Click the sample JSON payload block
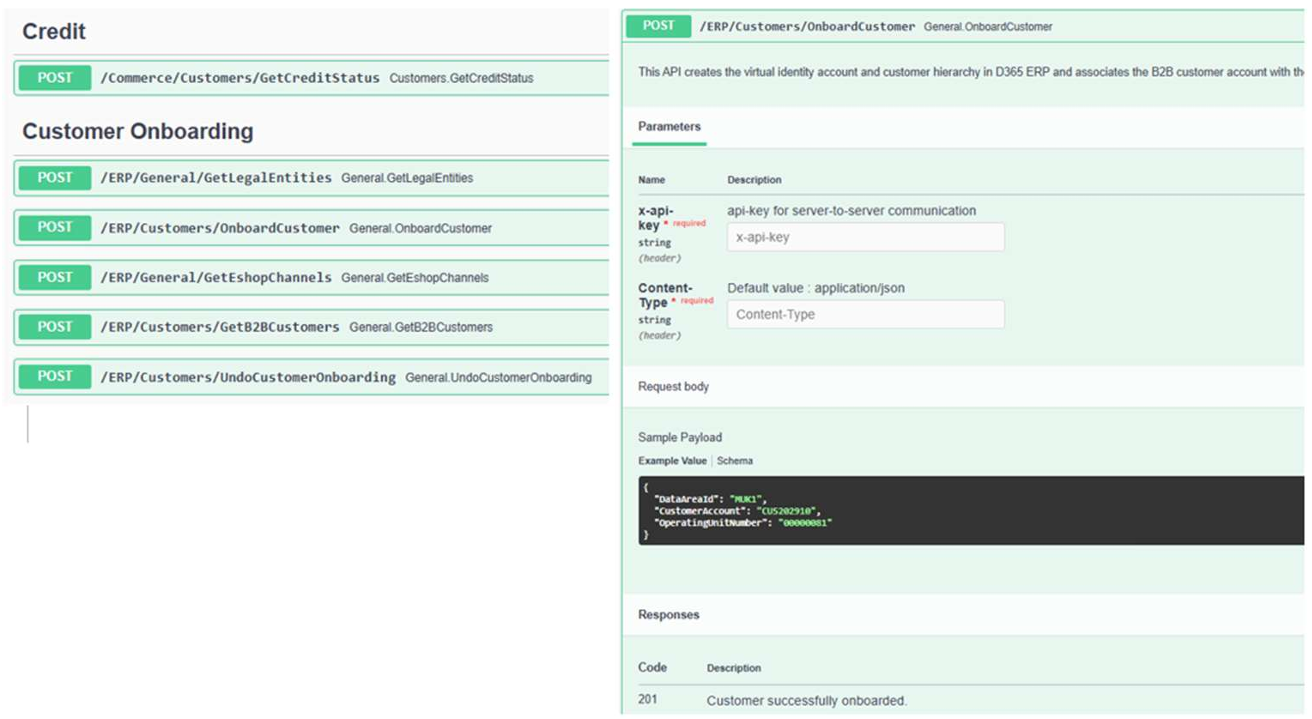Screen dimensions: 1312x719 [971, 510]
